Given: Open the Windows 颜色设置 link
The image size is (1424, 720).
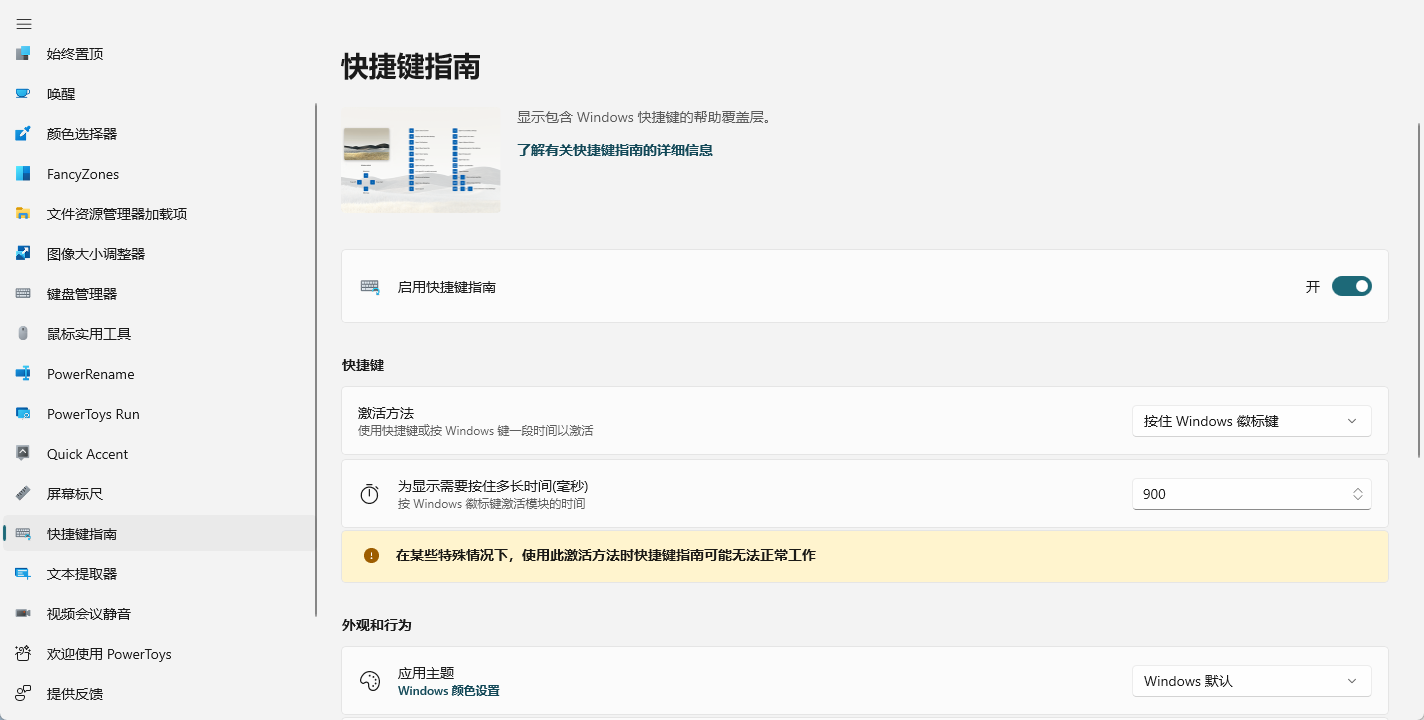Looking at the screenshot, I should coord(449,691).
